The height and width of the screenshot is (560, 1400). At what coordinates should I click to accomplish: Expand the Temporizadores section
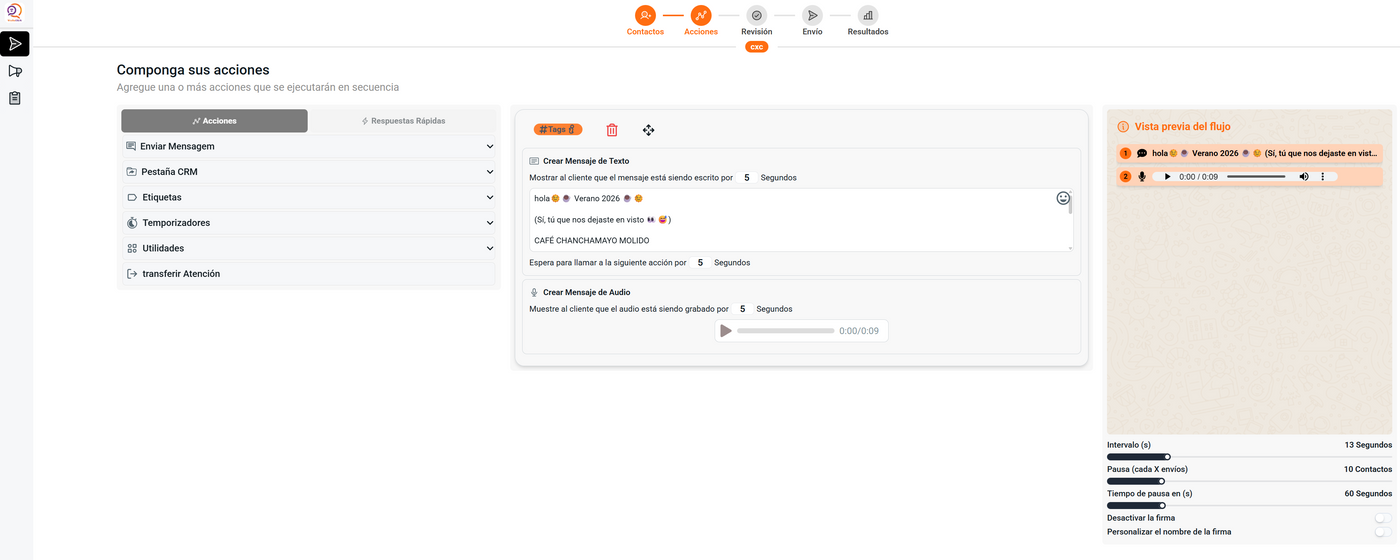click(x=309, y=223)
